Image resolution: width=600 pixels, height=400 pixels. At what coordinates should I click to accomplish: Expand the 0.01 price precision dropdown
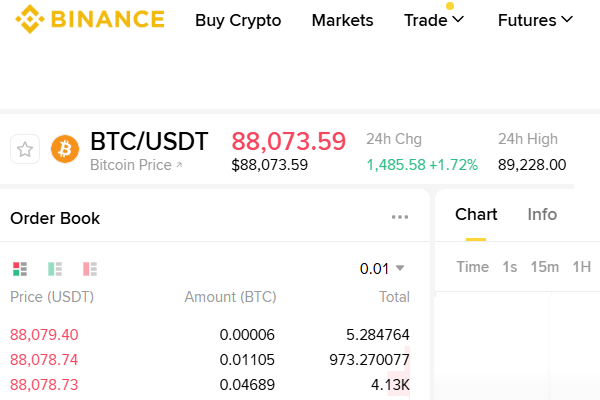tap(382, 268)
